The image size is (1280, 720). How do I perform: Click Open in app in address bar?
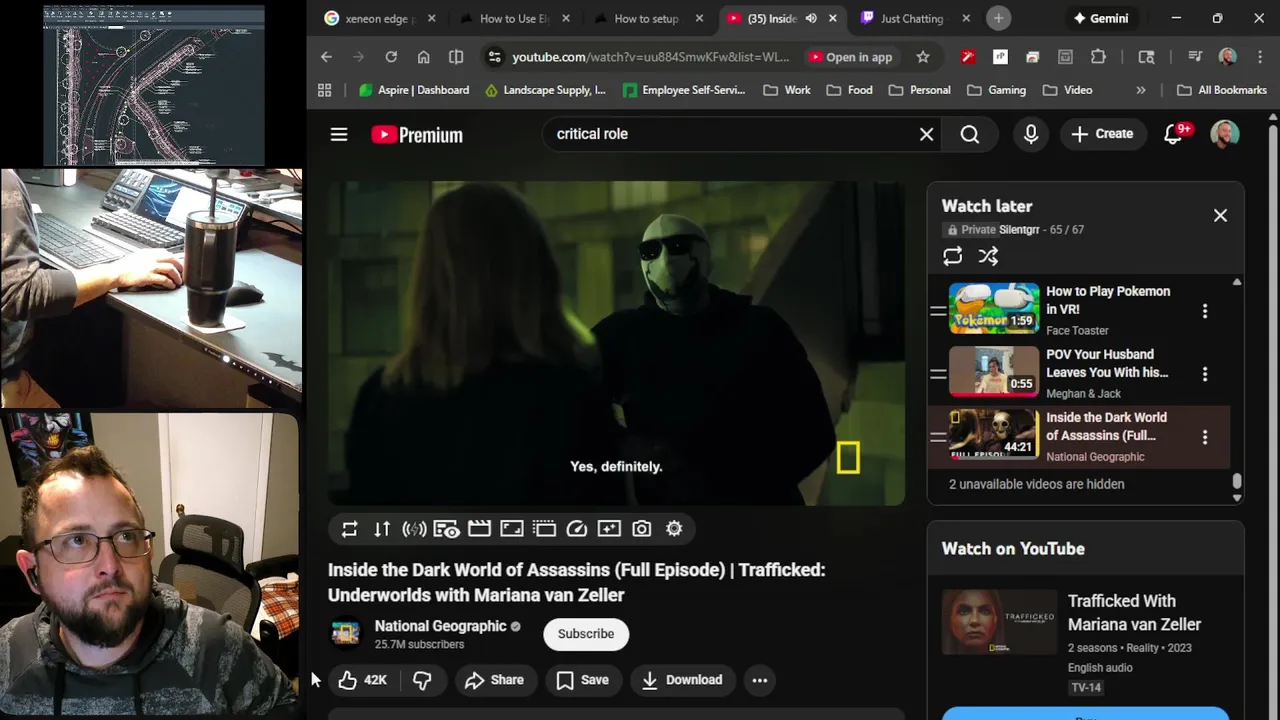tap(851, 57)
